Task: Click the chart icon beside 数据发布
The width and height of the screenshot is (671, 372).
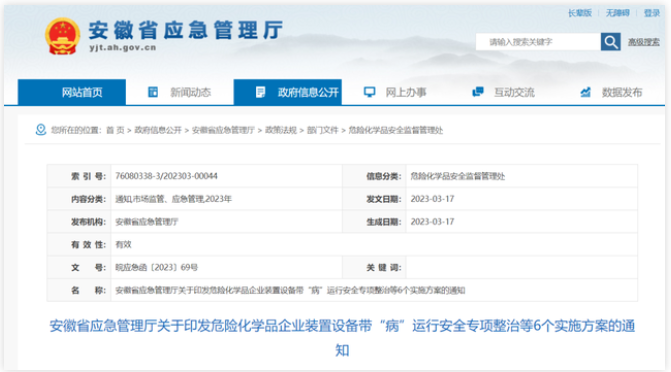Action: 585,92
